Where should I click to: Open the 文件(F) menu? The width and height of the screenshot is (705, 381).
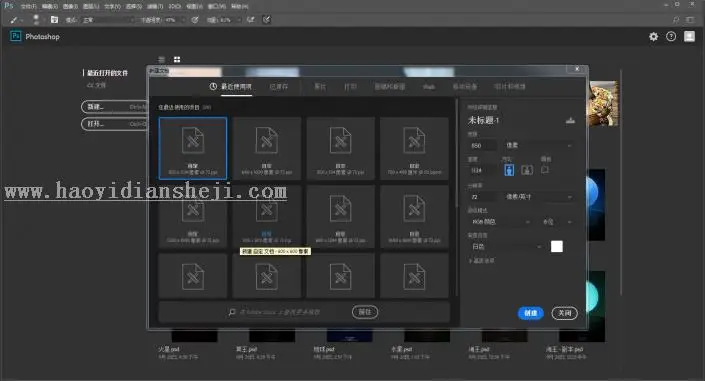click(28, 6)
